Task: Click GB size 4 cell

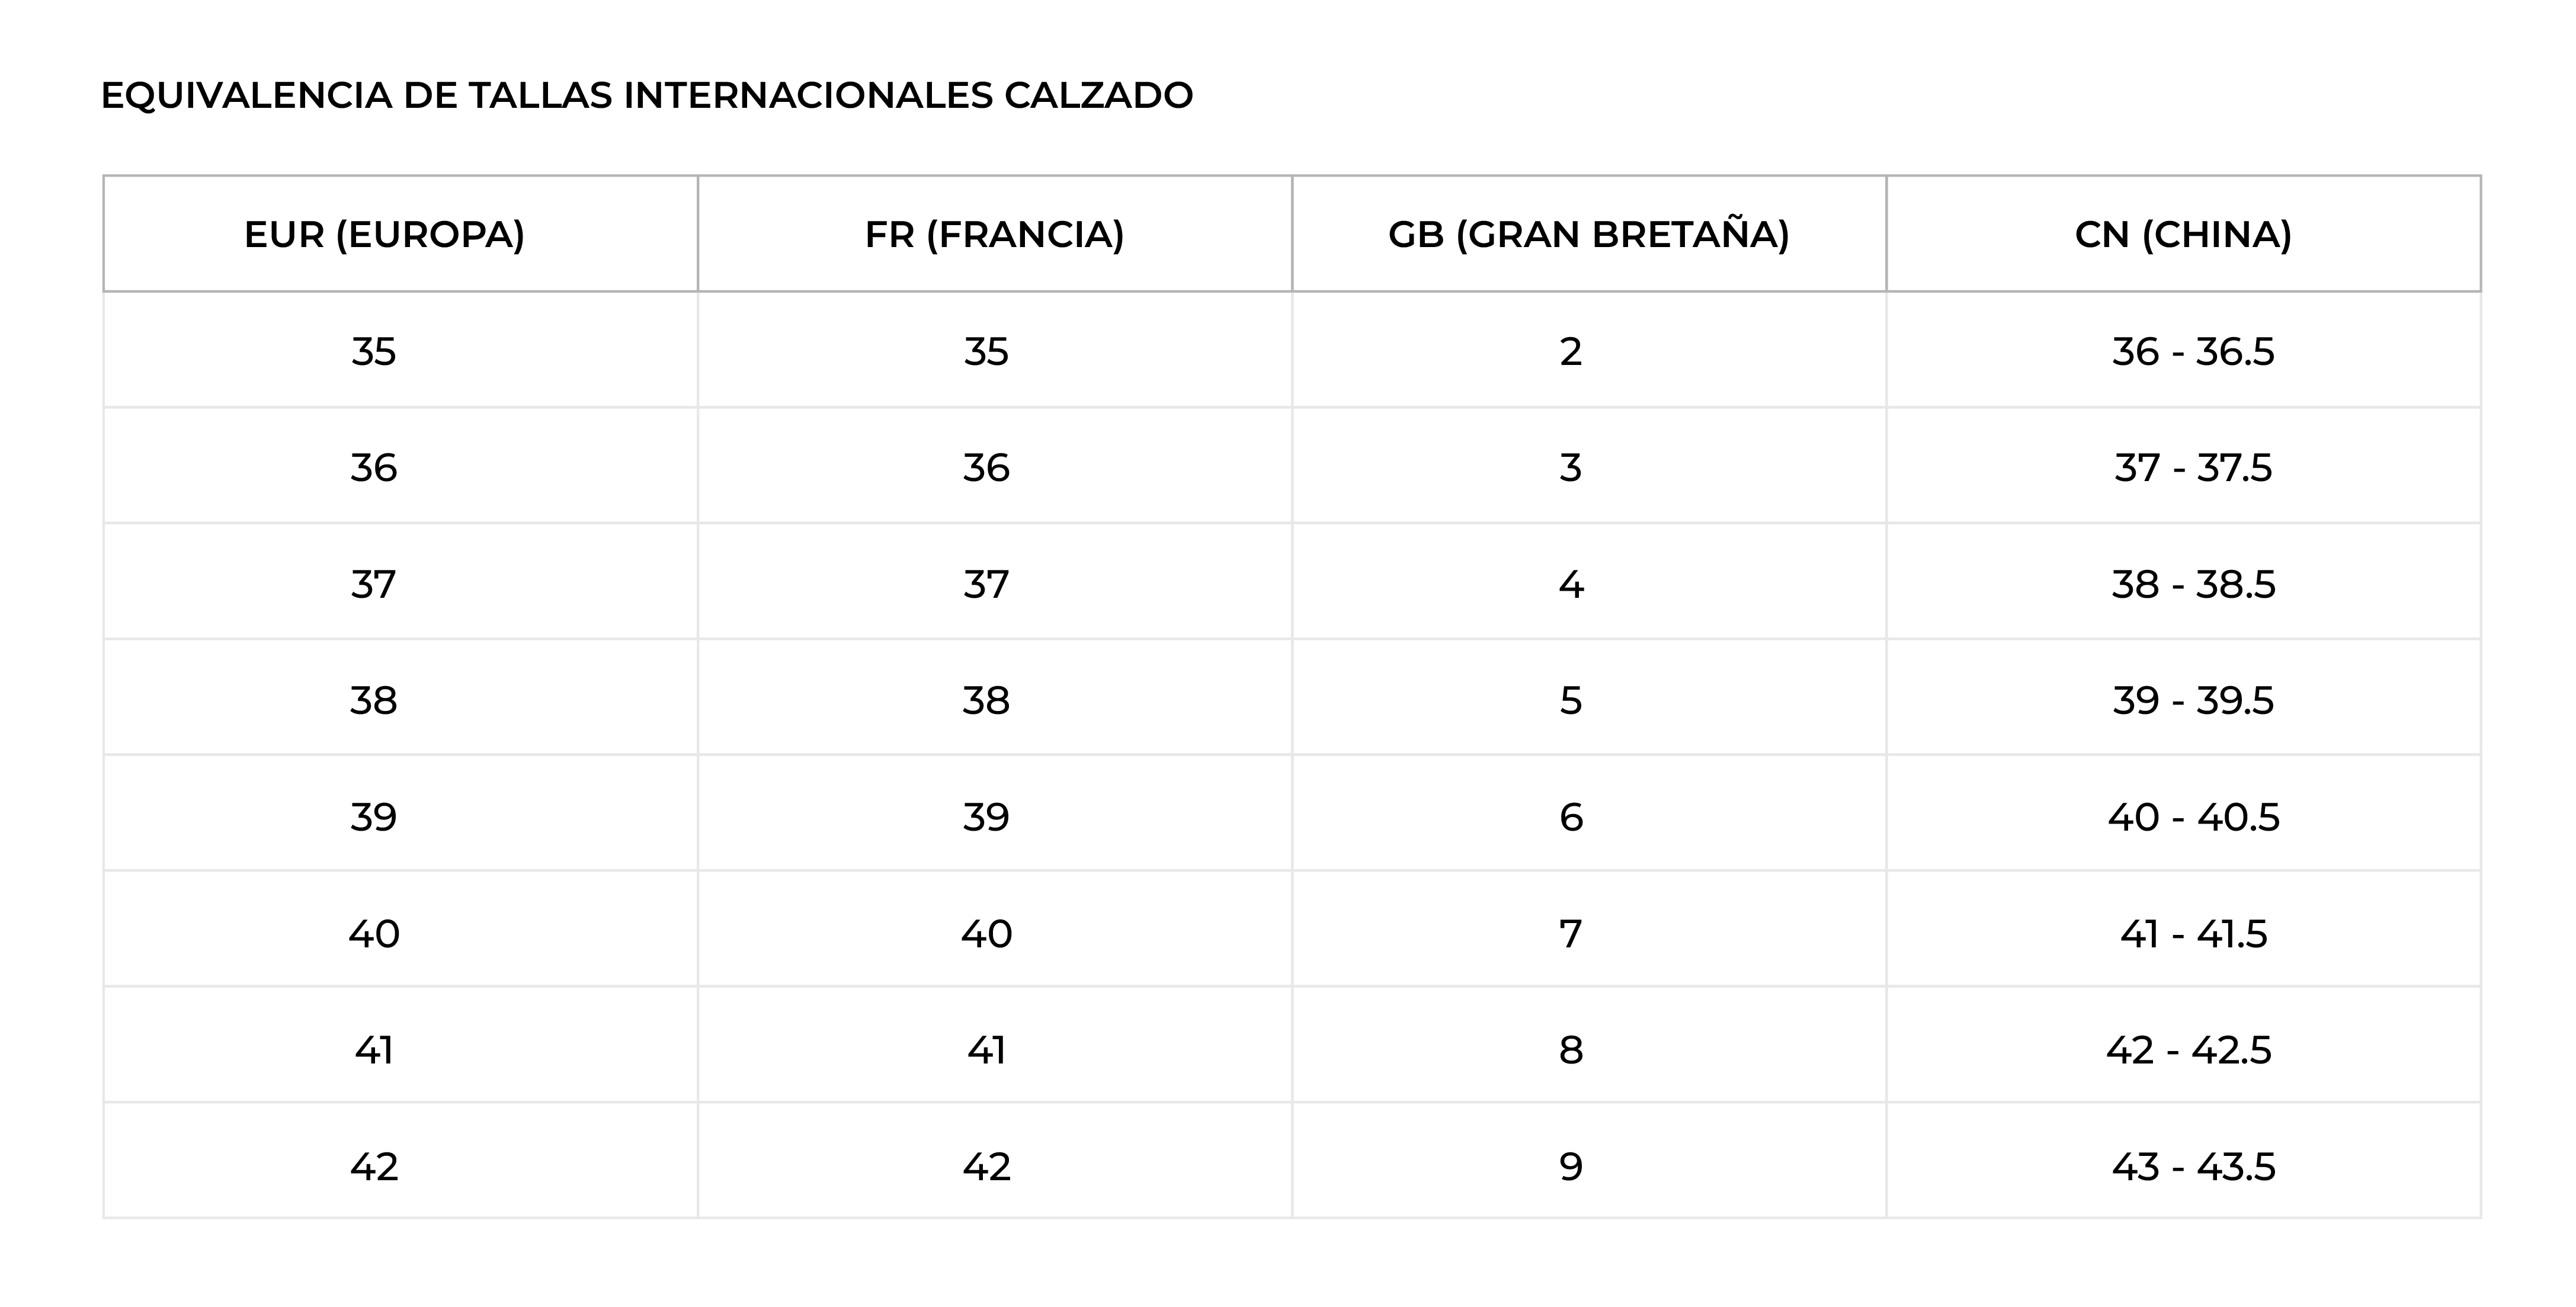Action: [x=1570, y=584]
